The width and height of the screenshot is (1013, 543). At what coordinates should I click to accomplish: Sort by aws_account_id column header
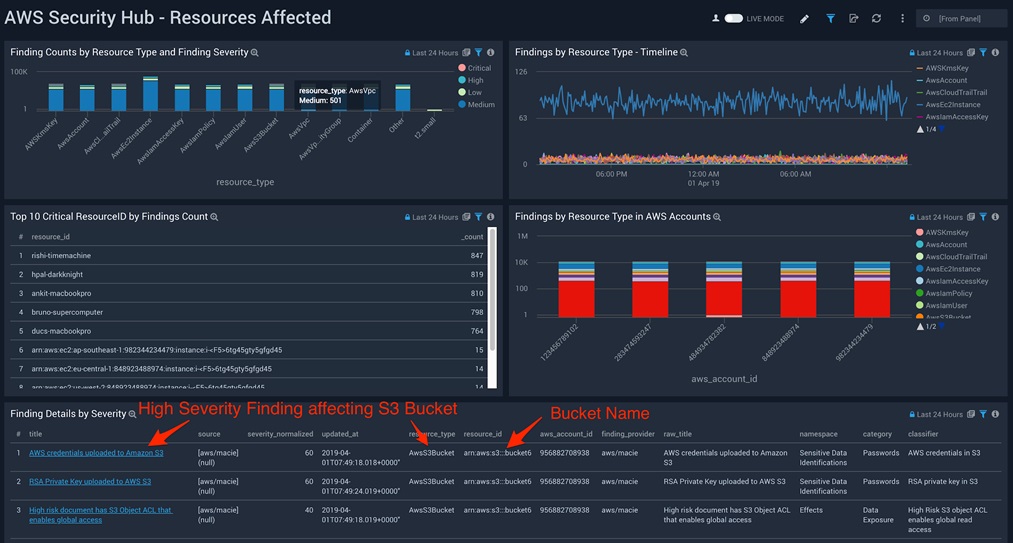(566, 434)
